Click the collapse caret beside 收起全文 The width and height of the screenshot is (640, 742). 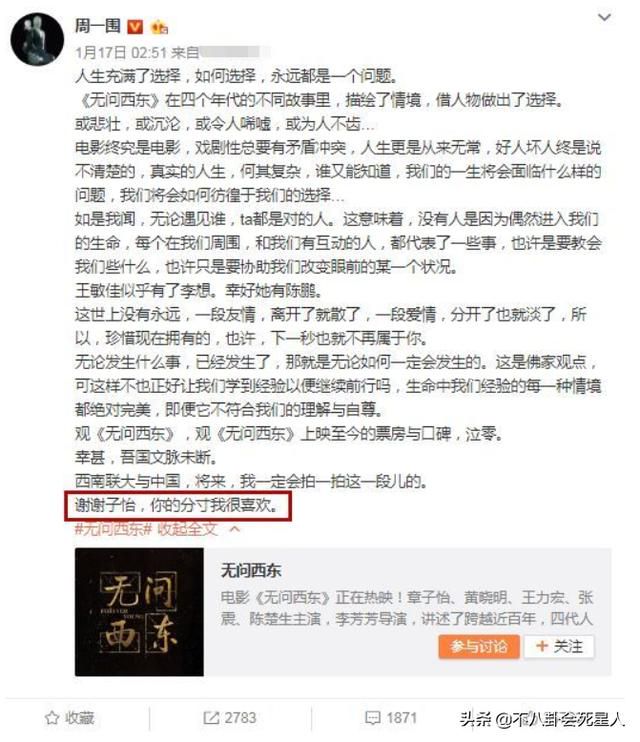pyautogui.click(x=234, y=529)
